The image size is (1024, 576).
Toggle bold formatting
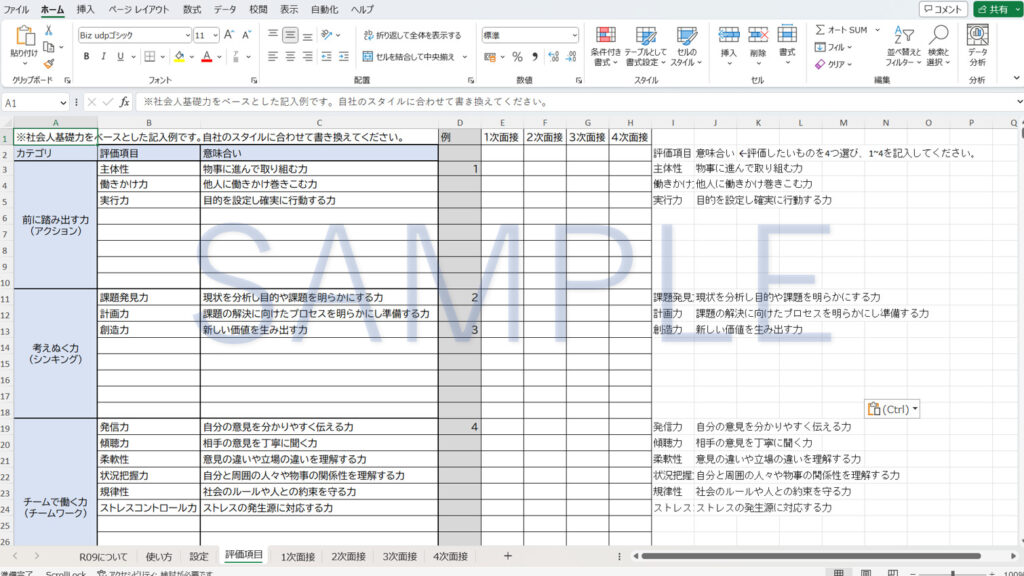tap(86, 57)
